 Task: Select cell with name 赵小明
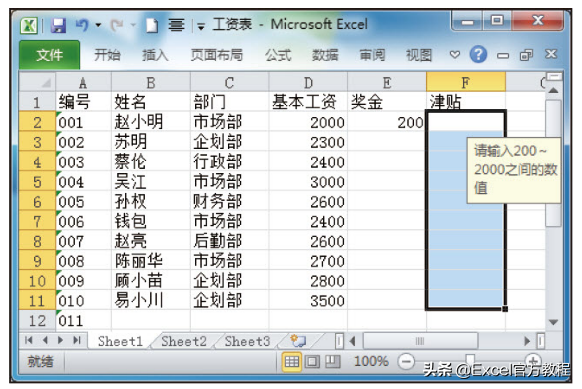point(151,122)
